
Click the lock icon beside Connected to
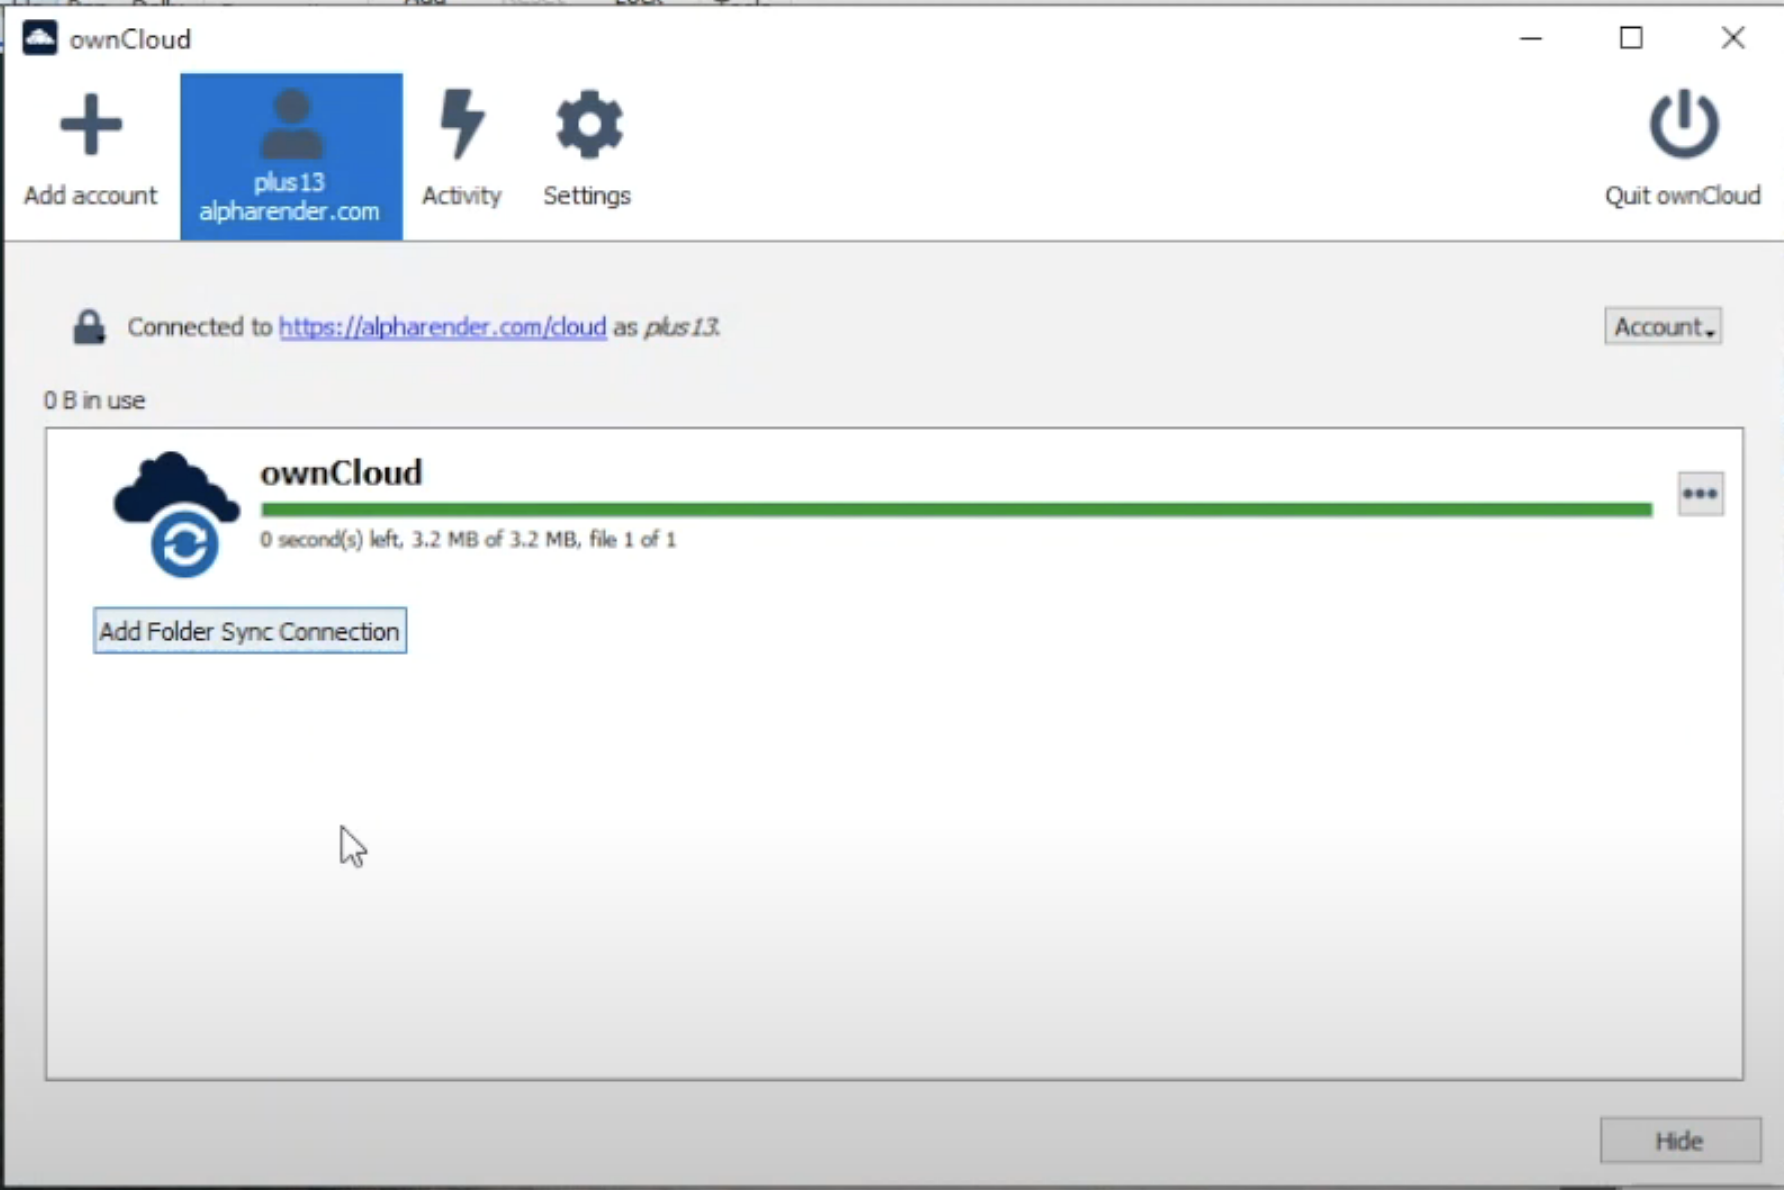[x=89, y=327]
